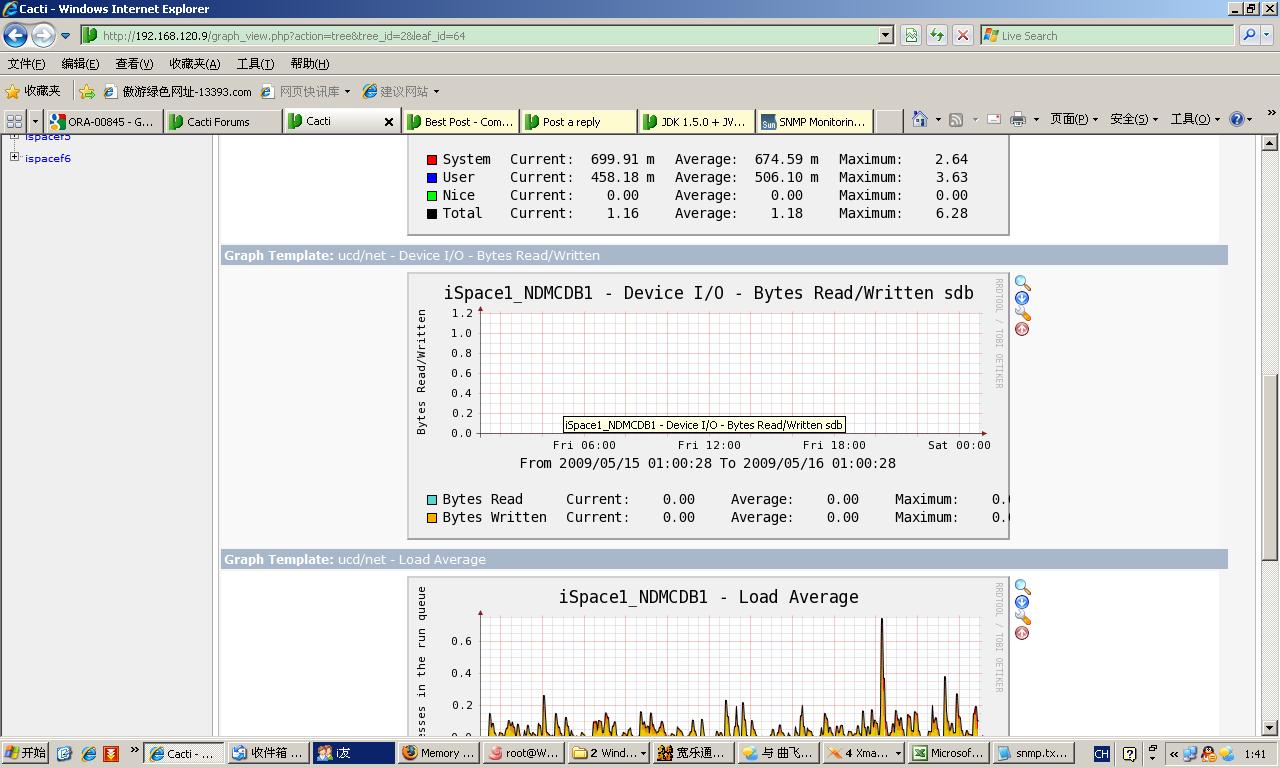Print the current page
Screen dimensions: 1280x768
pos(1018,119)
